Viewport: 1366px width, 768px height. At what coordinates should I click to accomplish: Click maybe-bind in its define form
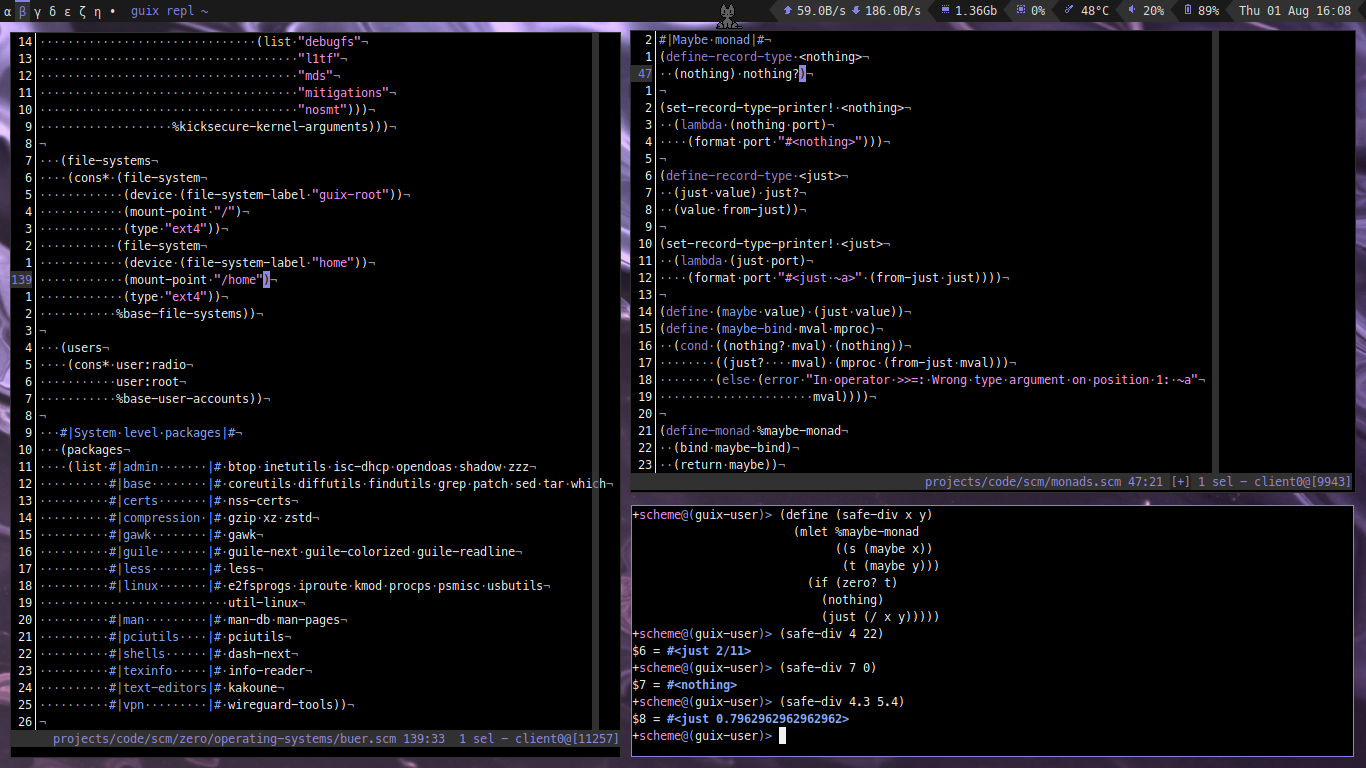[756, 328]
